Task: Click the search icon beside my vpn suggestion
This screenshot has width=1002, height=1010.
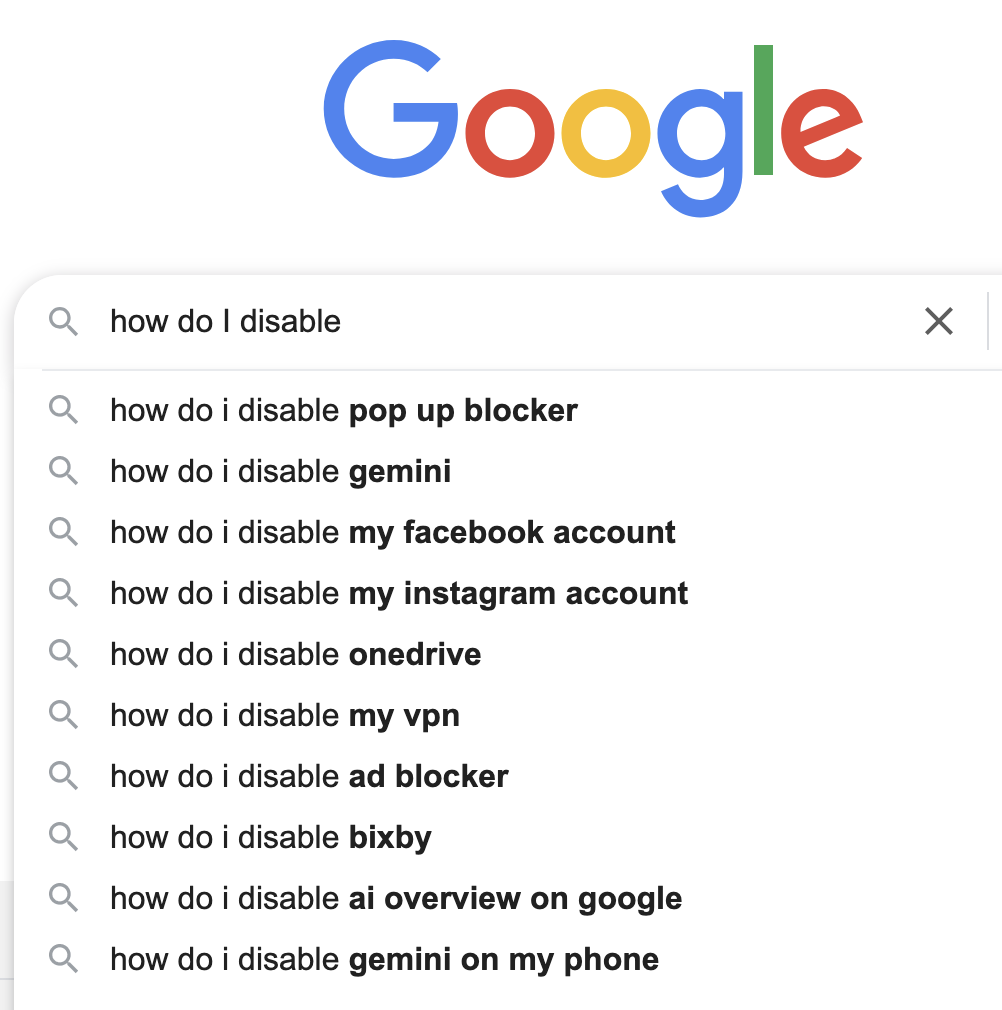Action: tap(63, 715)
